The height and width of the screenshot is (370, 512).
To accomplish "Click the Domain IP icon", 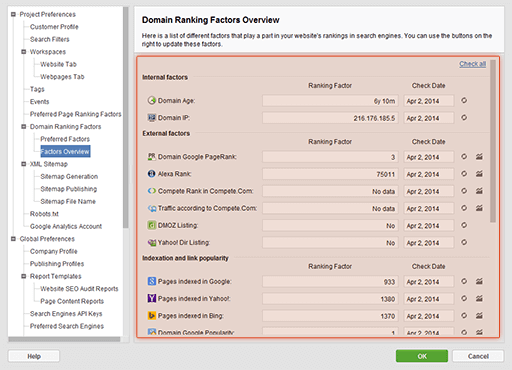I will tap(152, 118).
